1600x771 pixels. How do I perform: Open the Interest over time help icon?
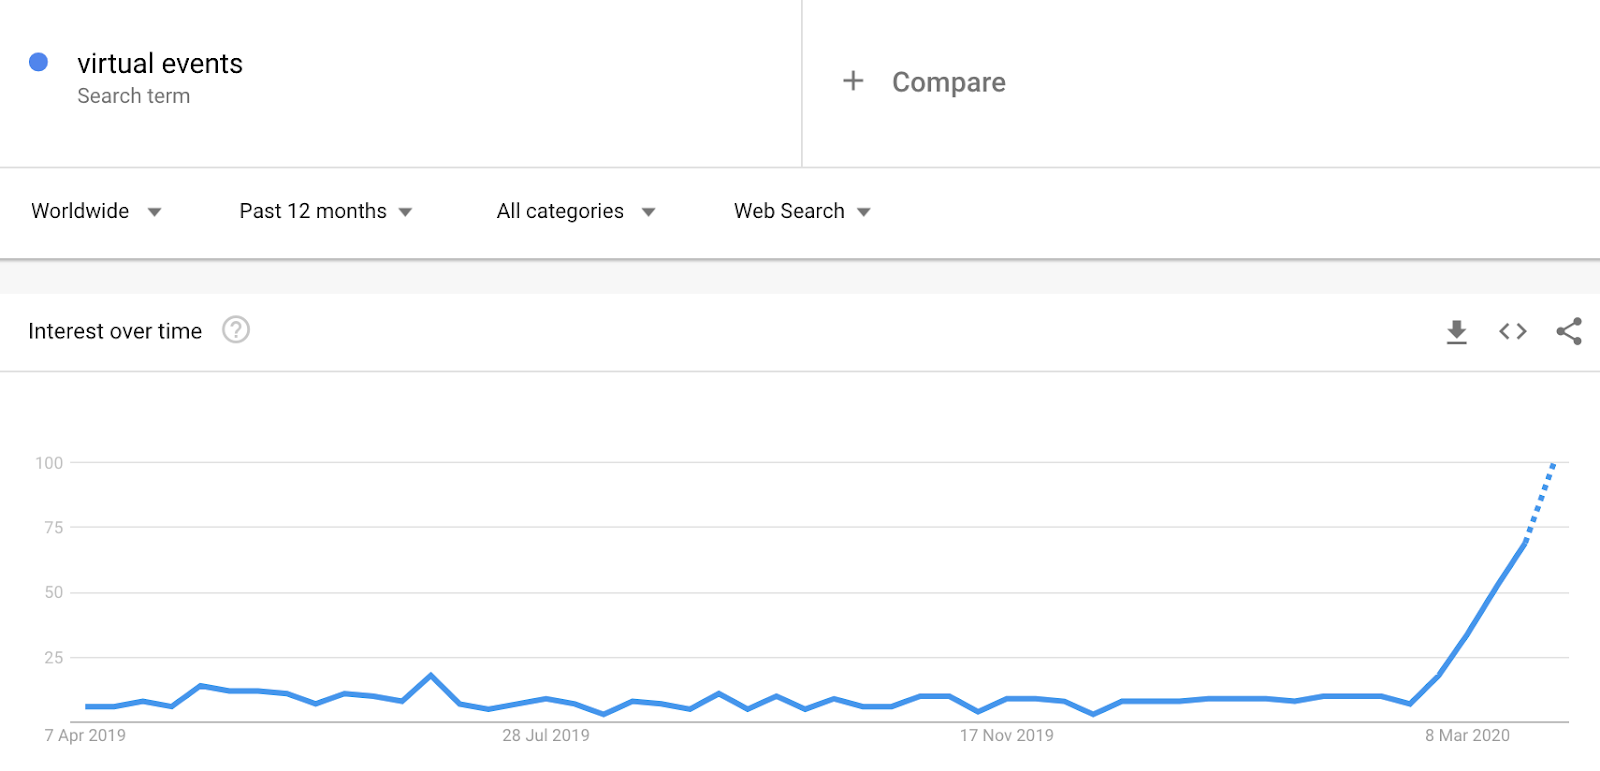tap(236, 330)
